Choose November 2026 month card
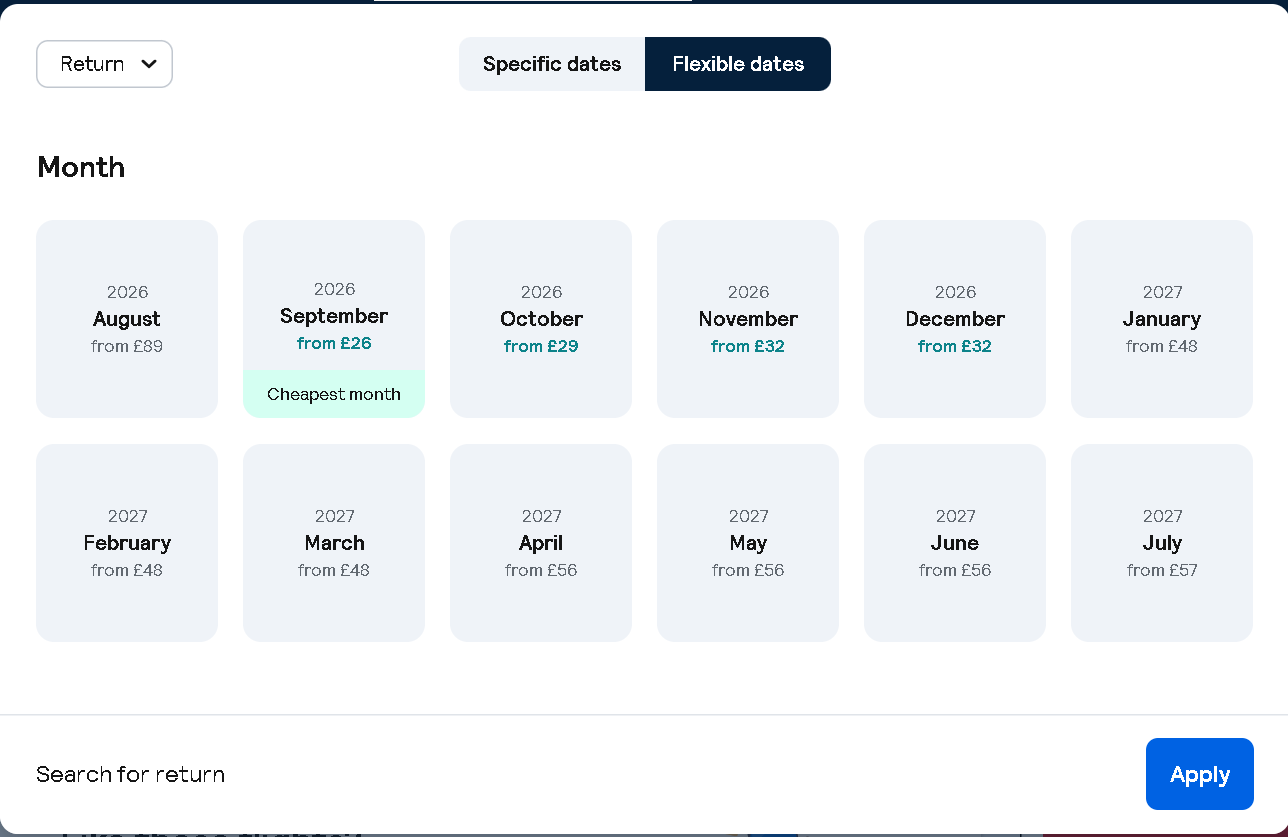The width and height of the screenshot is (1288, 837). coord(748,319)
